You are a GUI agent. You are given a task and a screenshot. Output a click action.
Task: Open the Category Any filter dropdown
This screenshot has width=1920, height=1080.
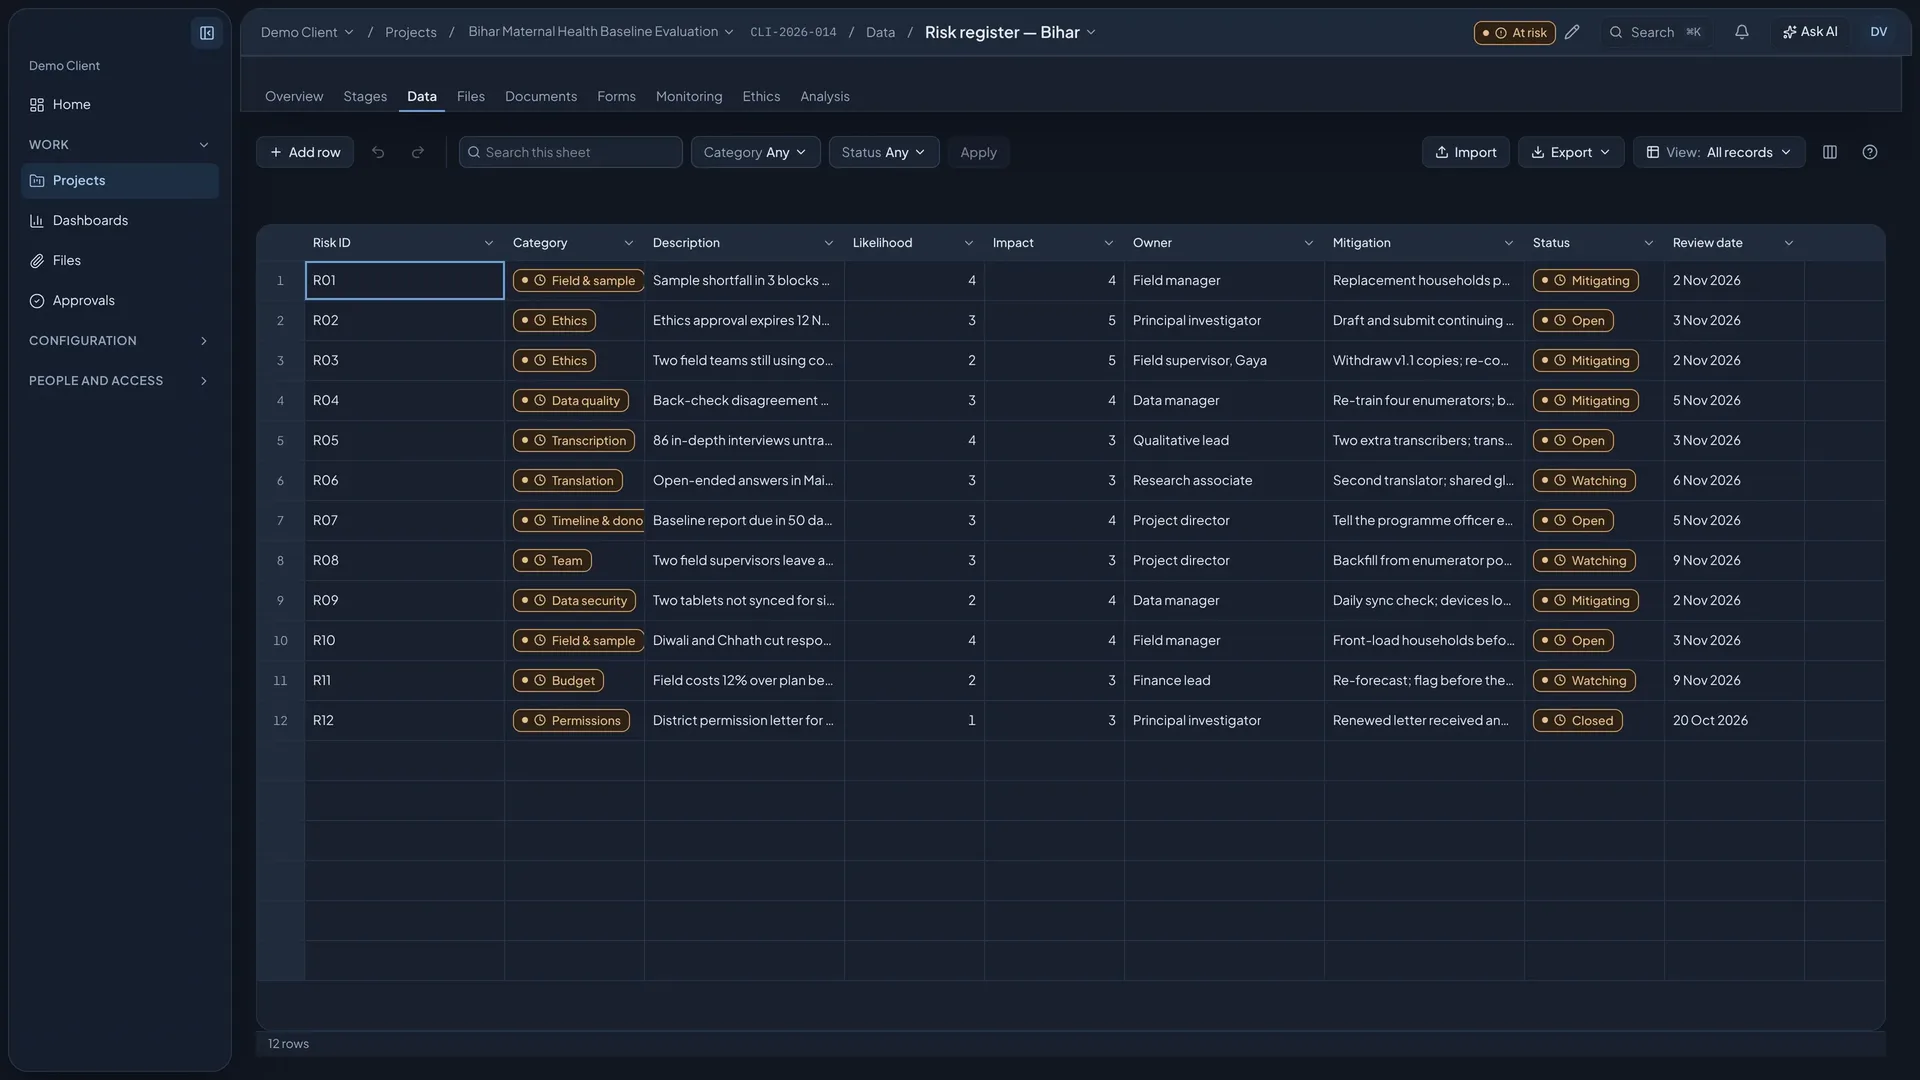click(755, 152)
